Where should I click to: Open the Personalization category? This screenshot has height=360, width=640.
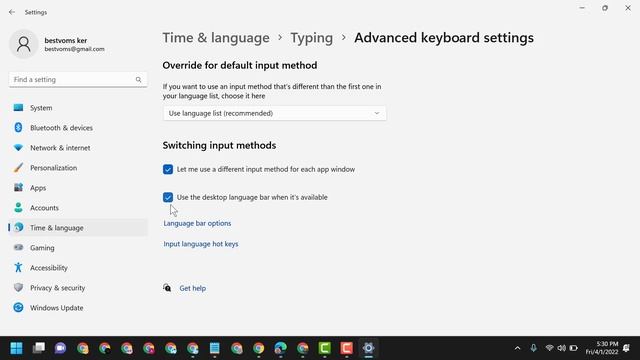coord(78,168)
